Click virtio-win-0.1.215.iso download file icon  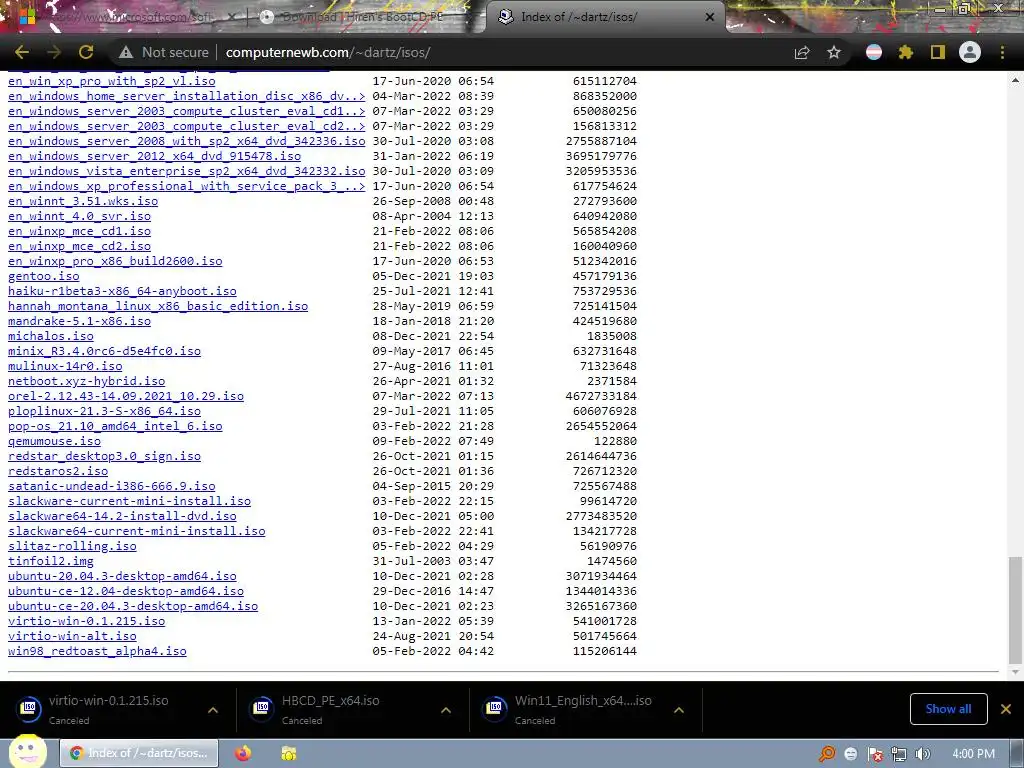29,708
